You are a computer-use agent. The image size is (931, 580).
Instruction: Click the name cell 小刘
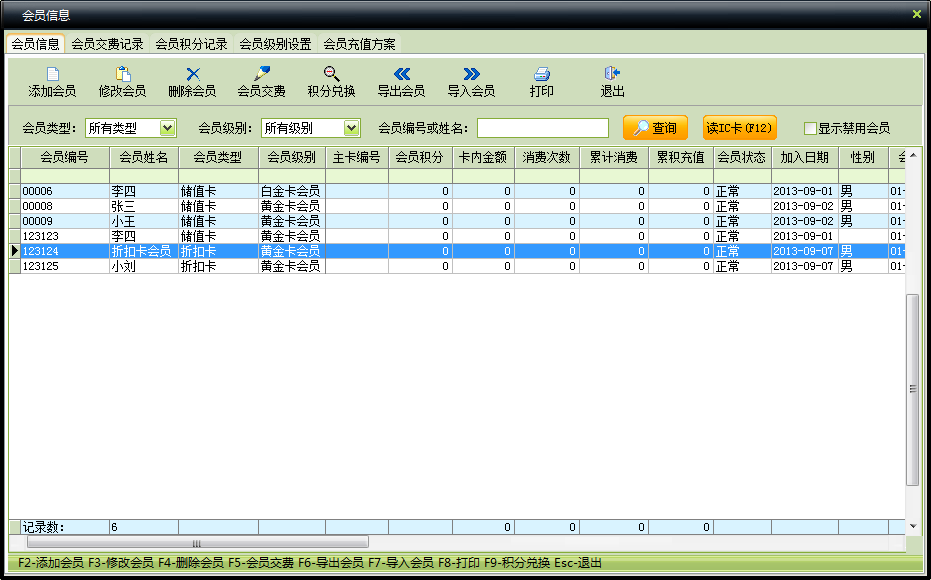tap(144, 266)
